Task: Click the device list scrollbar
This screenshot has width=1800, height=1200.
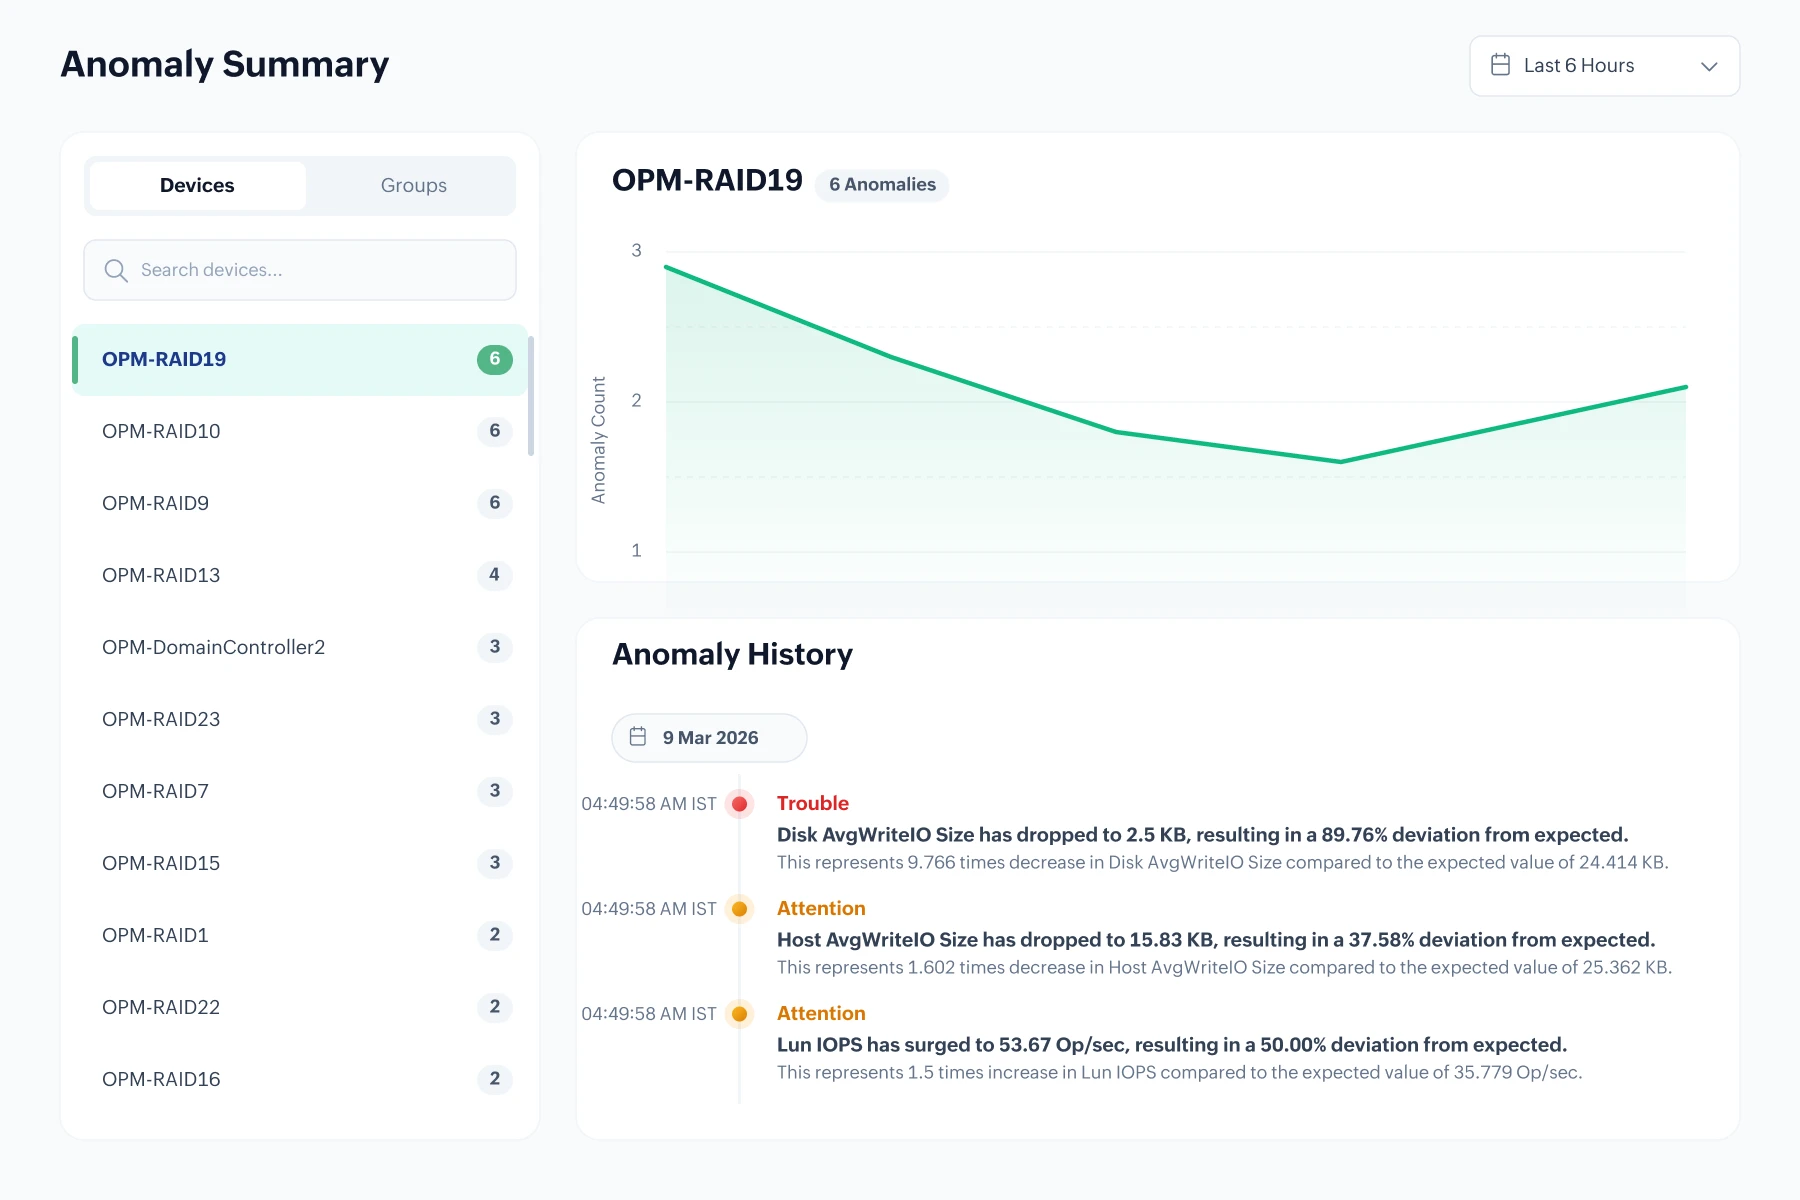Action: tap(530, 397)
